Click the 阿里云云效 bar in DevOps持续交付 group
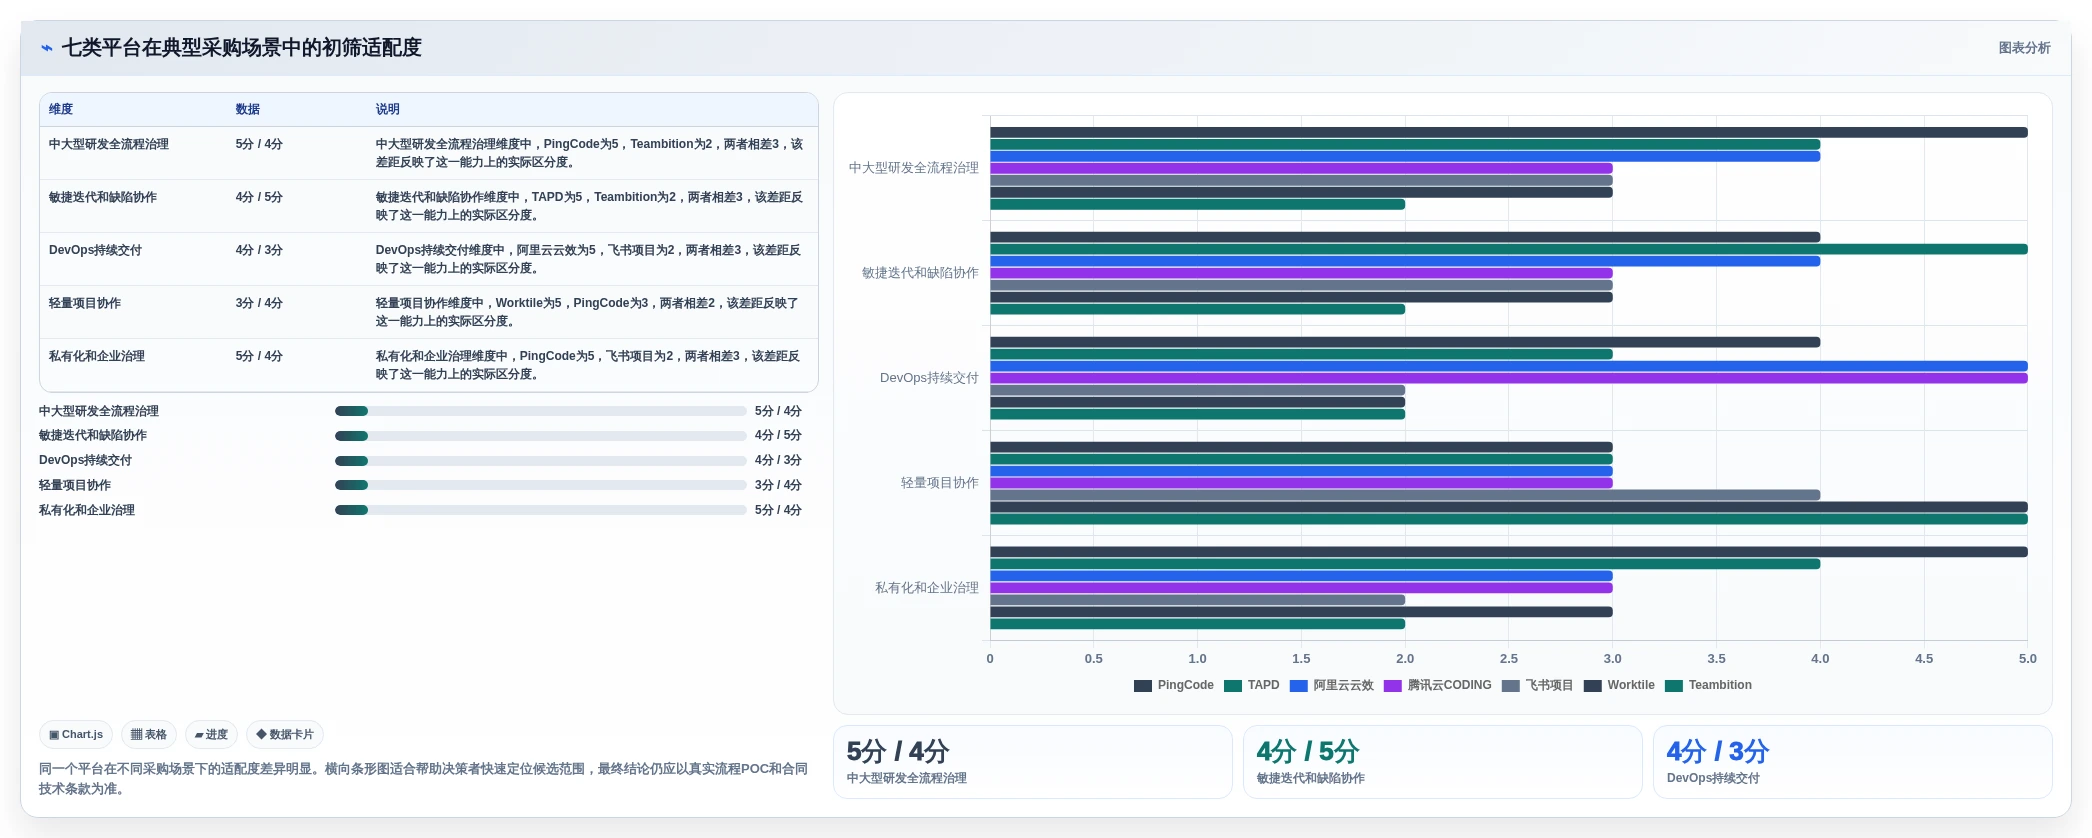This screenshot has width=2092, height=838. pyautogui.click(x=1509, y=366)
